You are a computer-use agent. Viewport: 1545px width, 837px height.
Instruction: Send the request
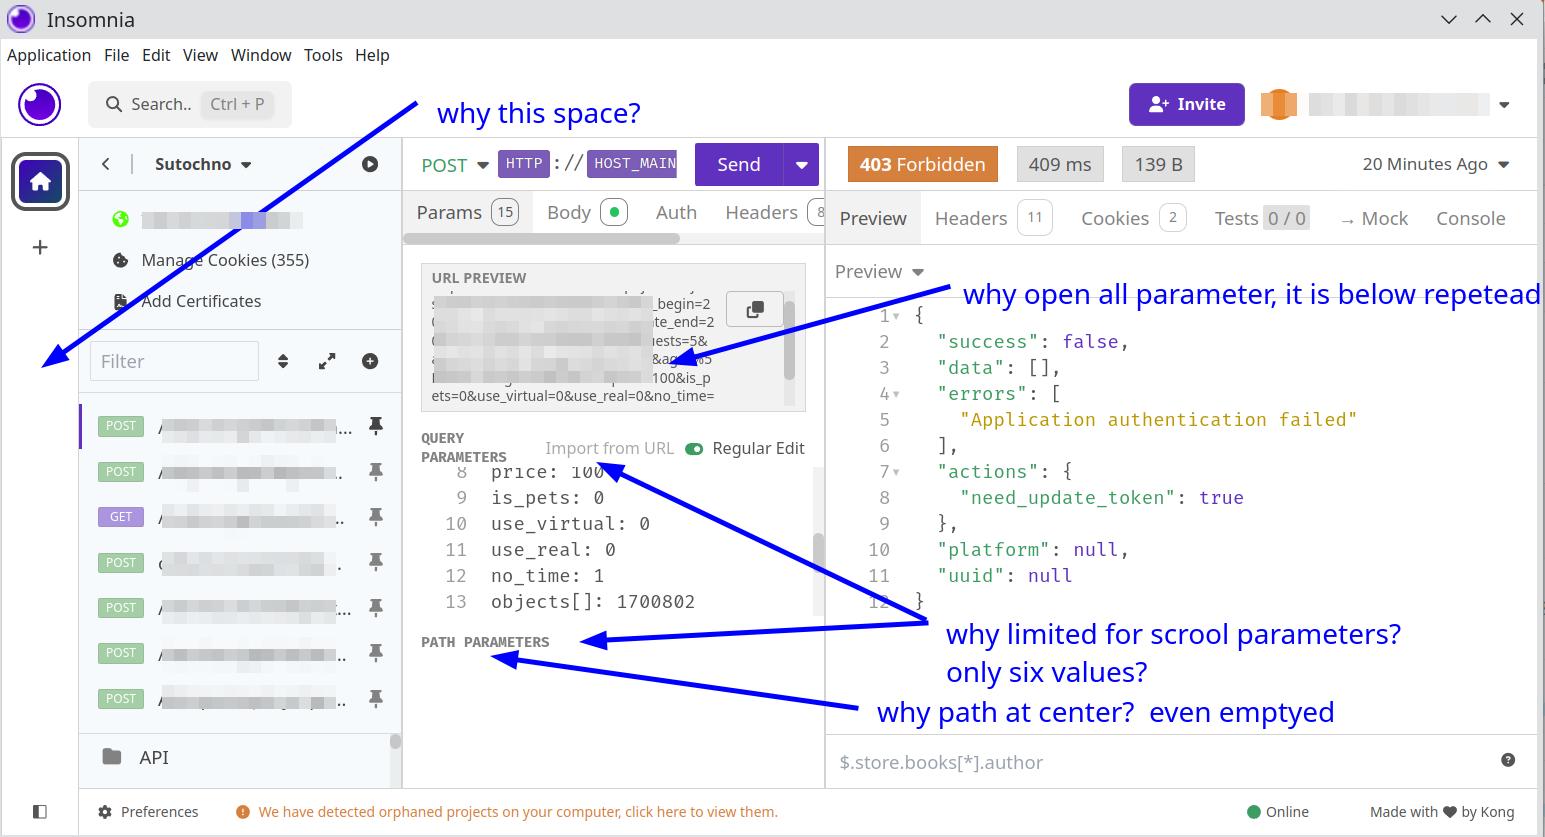click(x=739, y=164)
